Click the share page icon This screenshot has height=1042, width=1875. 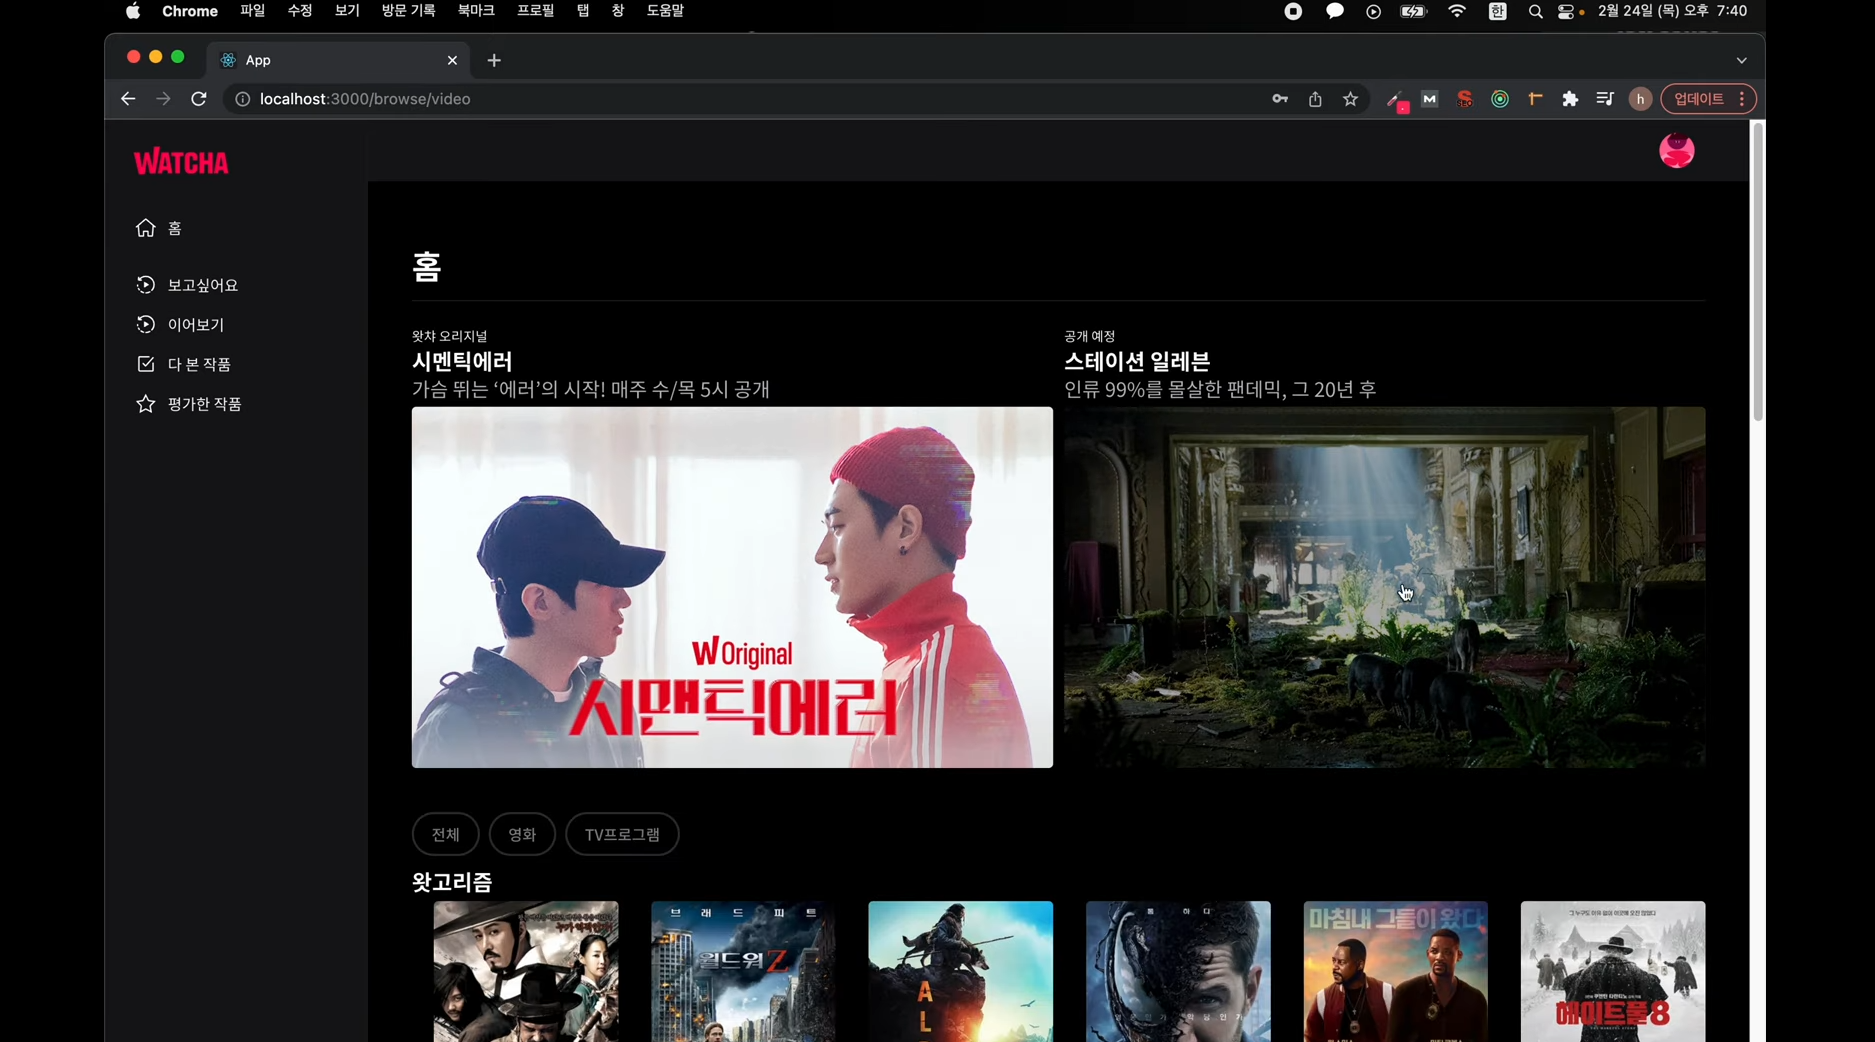1315,99
